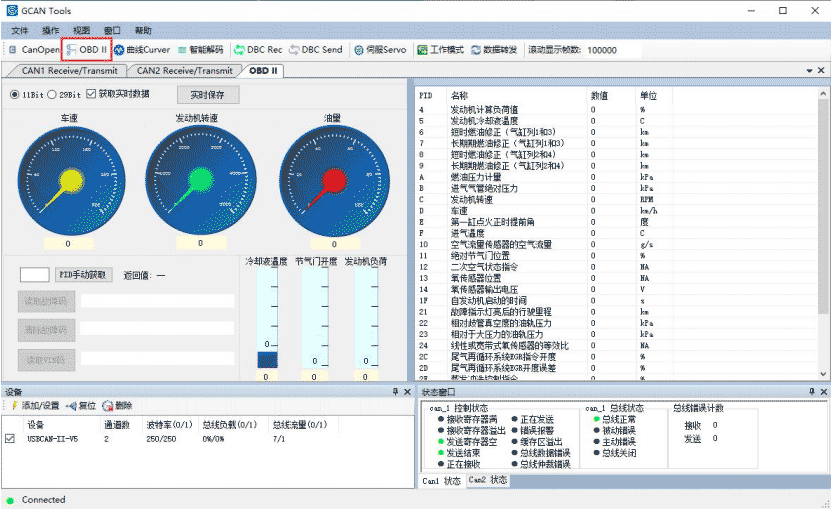The width and height of the screenshot is (831, 510).
Task: Open the 曲线Curver chart tool
Action: click(x=142, y=49)
